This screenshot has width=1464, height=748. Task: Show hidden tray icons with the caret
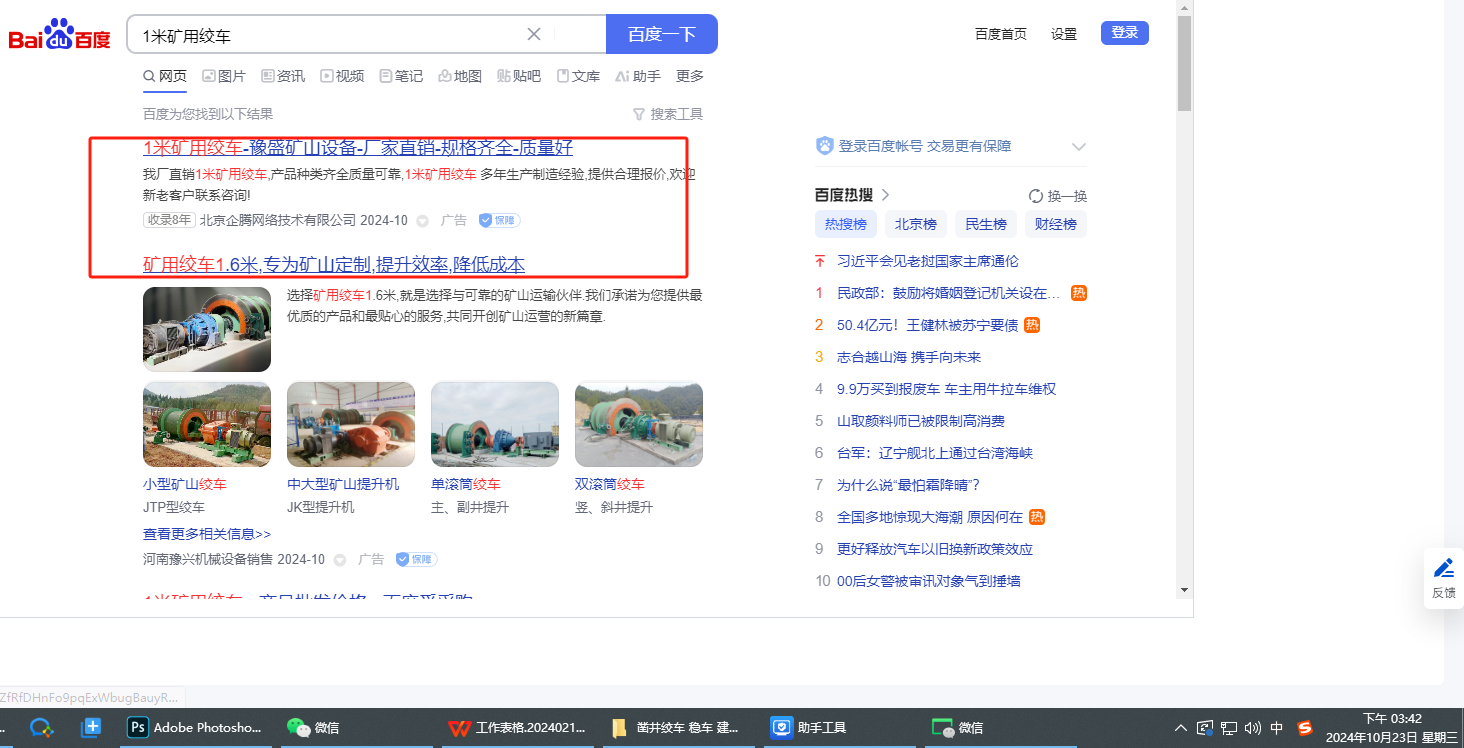point(1181,728)
